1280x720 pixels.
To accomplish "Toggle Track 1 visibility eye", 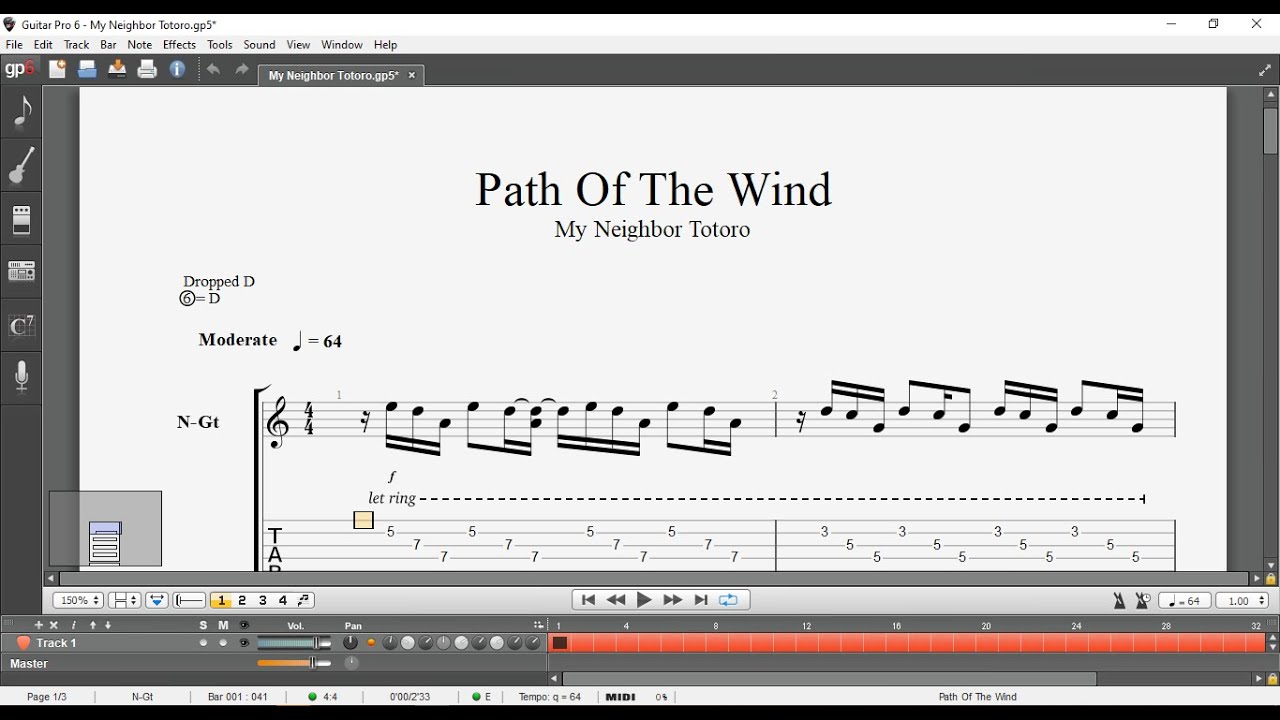I will 244,643.
